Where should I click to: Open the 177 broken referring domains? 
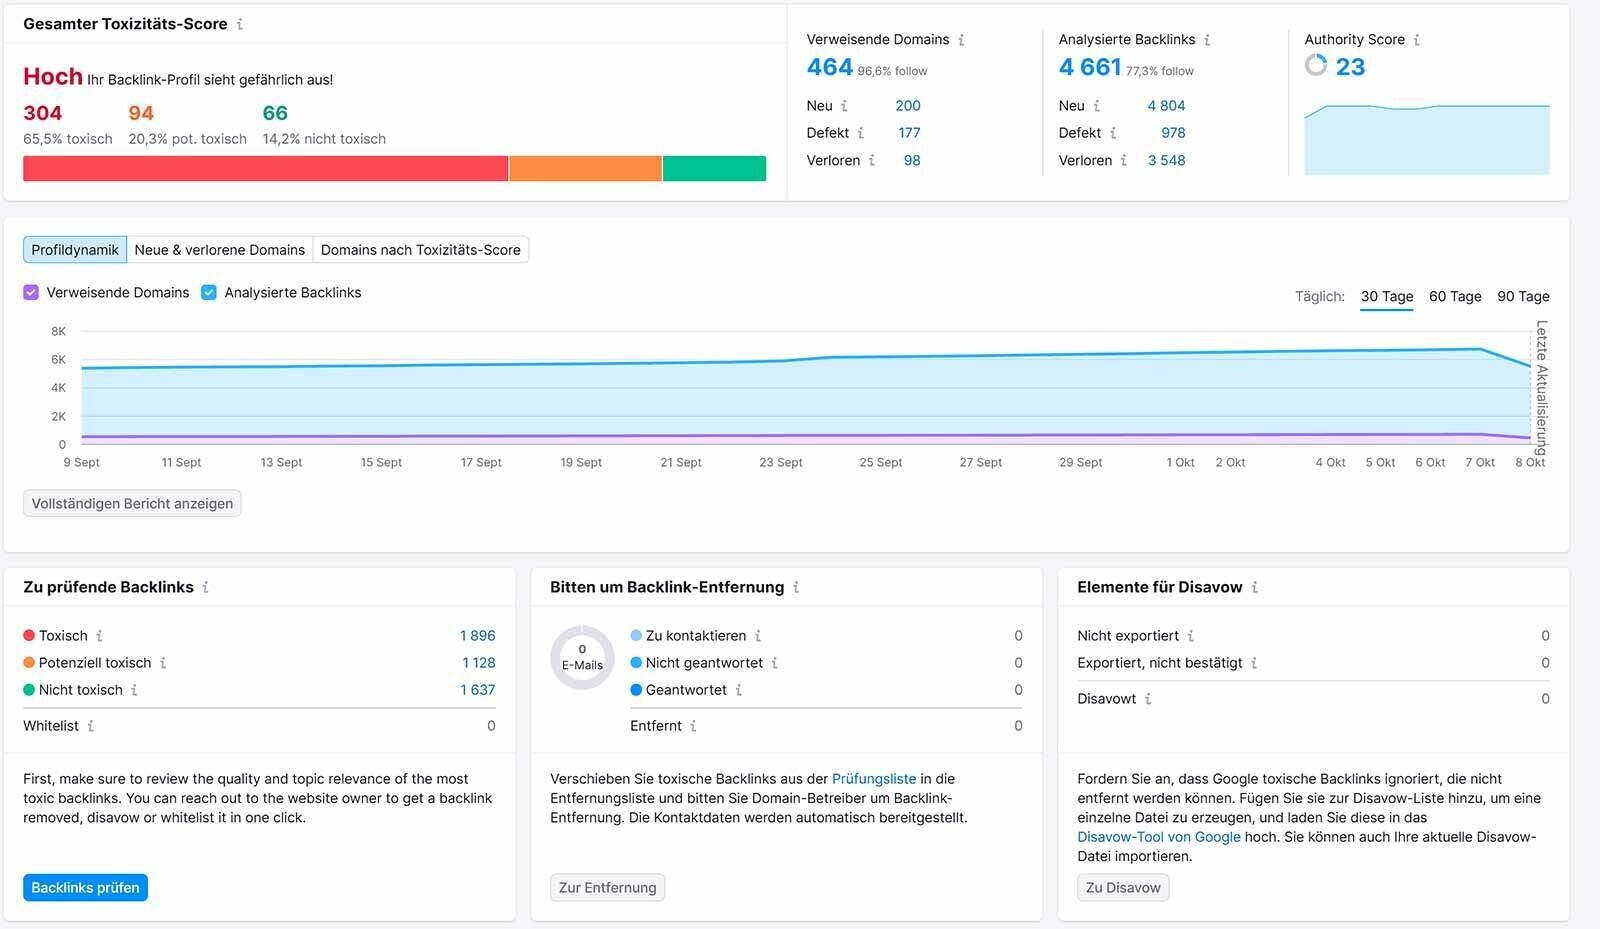(x=909, y=133)
